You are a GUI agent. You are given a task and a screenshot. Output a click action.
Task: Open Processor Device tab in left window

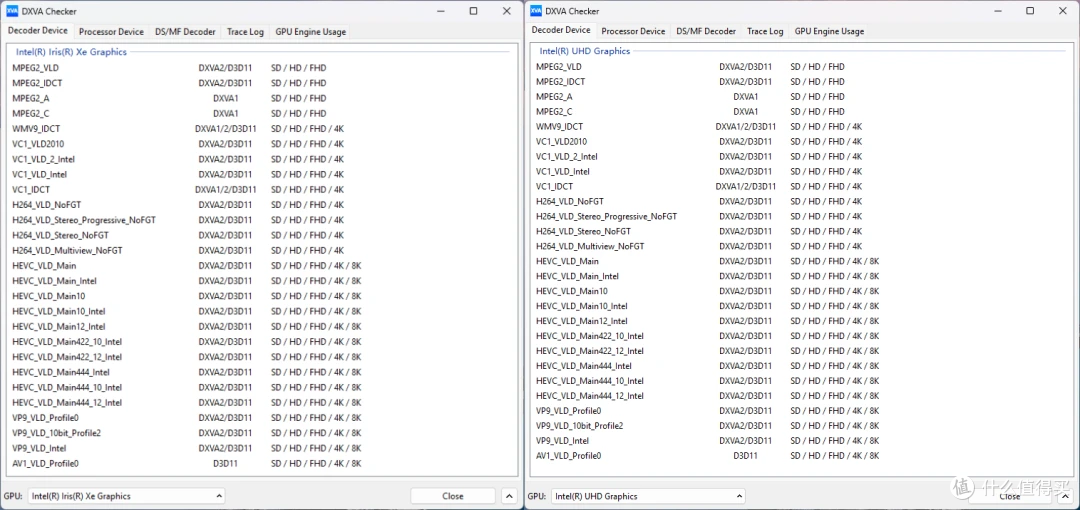pos(111,32)
